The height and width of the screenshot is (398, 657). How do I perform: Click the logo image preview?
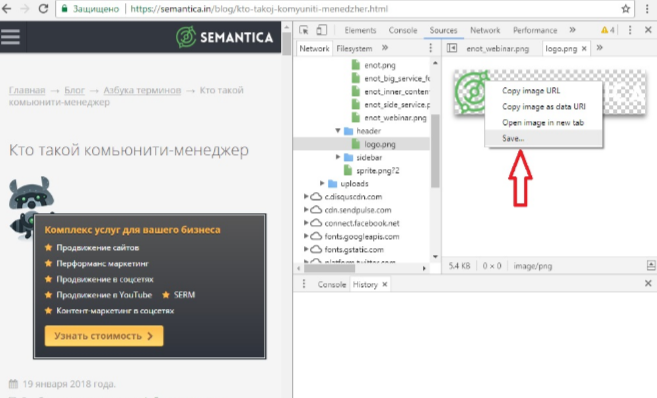(x=550, y=92)
